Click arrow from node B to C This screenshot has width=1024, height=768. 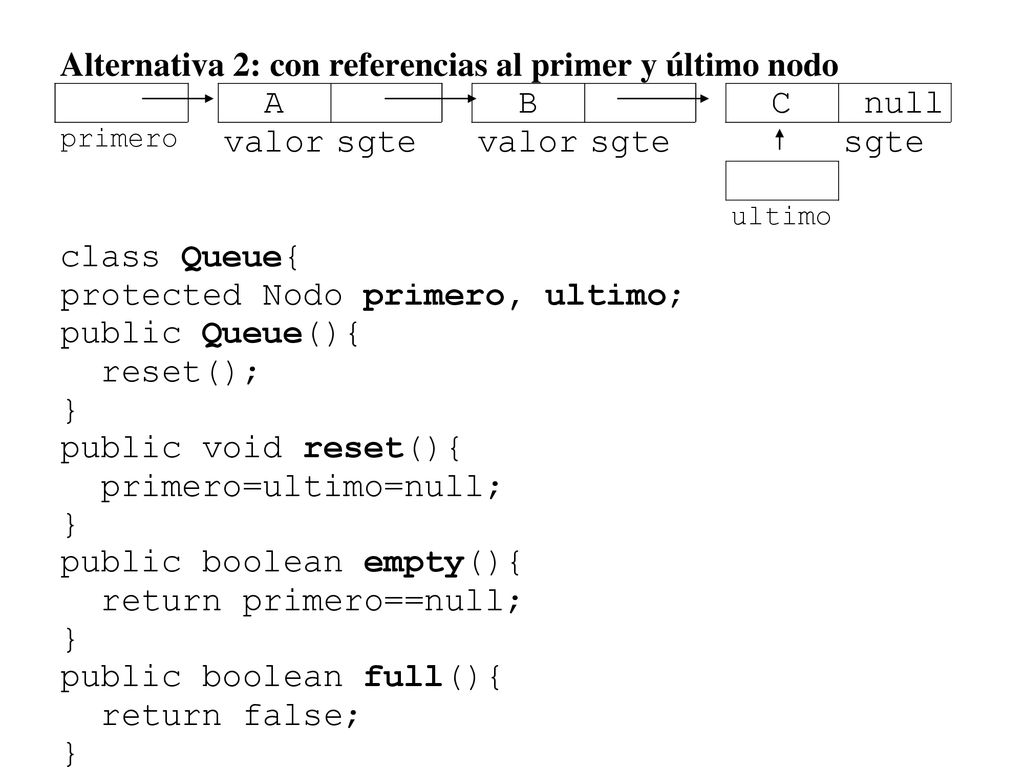663,99
